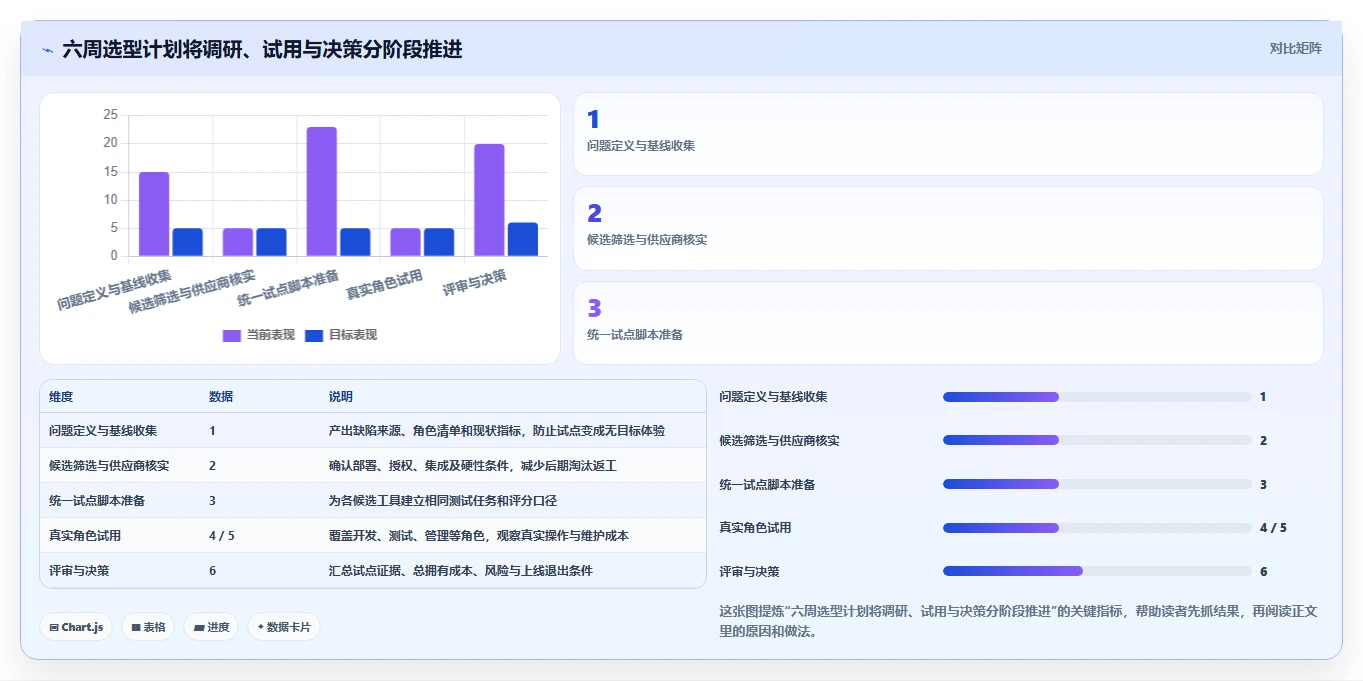Toggle the 目标表现 legend item

341,335
